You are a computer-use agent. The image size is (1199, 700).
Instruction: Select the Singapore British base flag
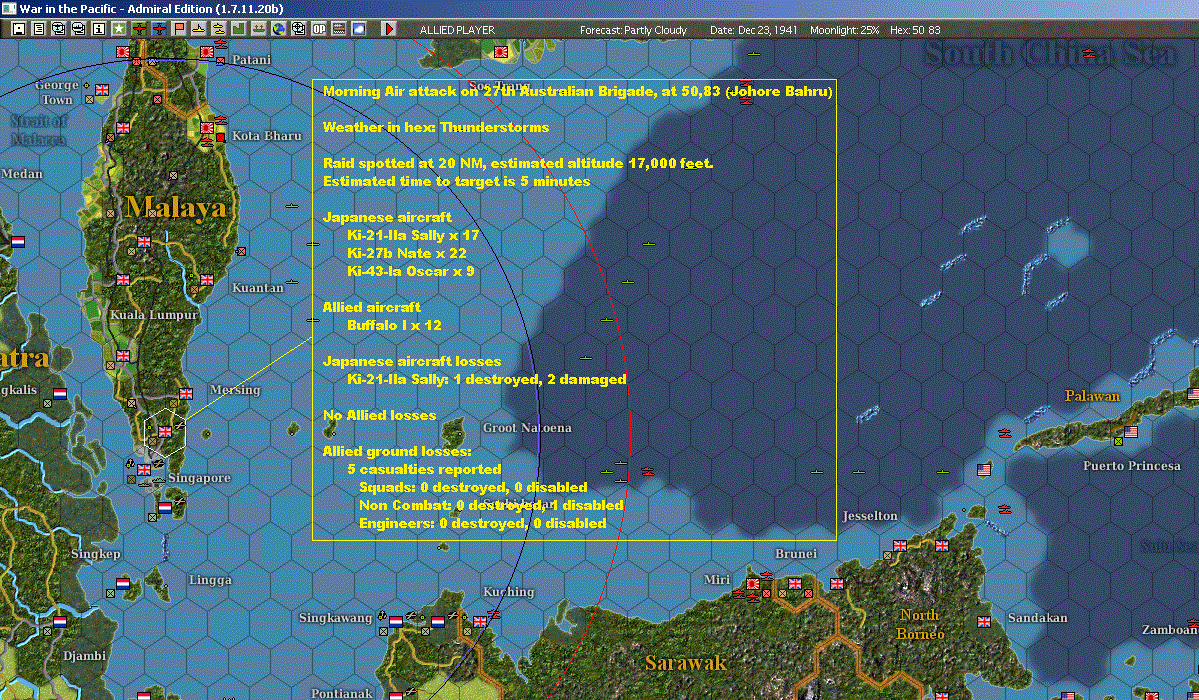click(145, 470)
